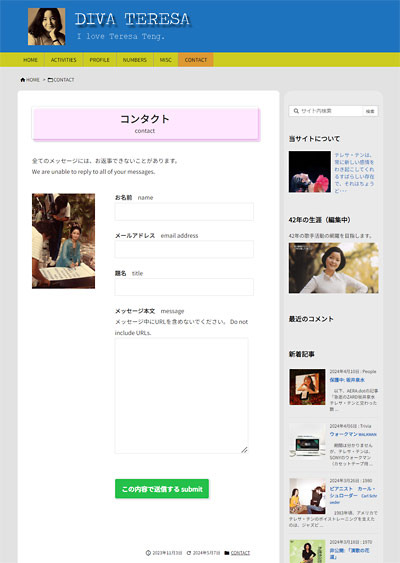Click the folder icon beside CONTACT breadcrumb

[50, 80]
